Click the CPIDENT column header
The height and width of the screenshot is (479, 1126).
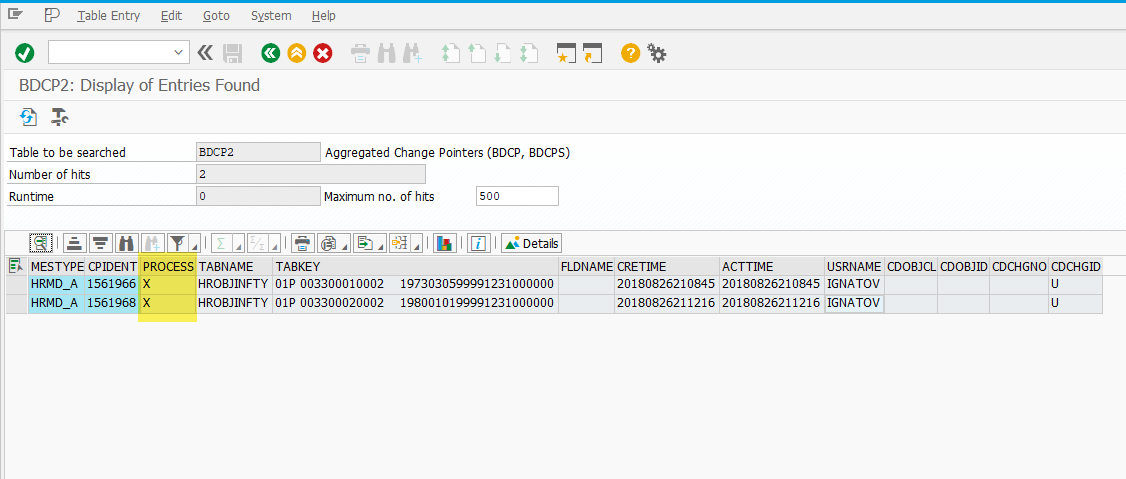point(112,266)
